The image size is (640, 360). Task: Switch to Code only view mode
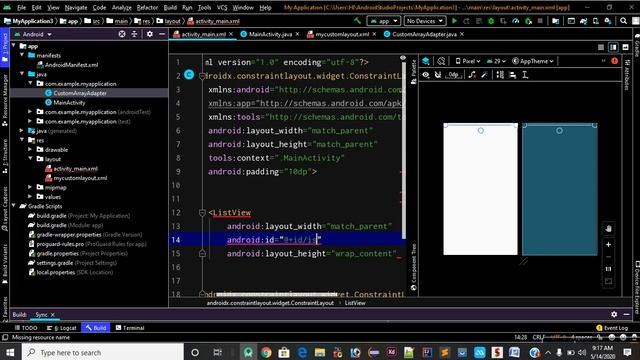coord(601,48)
